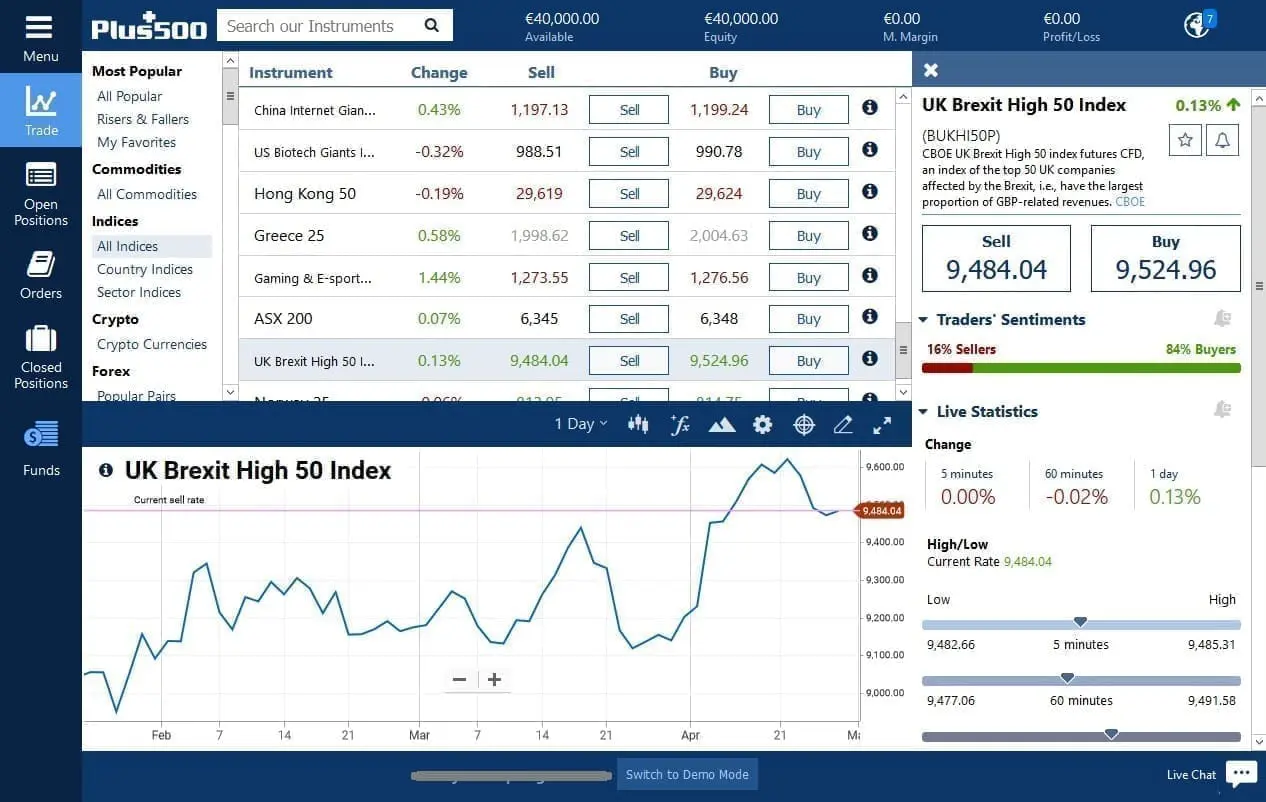Switch to the Risers & Fallers view

point(141,119)
